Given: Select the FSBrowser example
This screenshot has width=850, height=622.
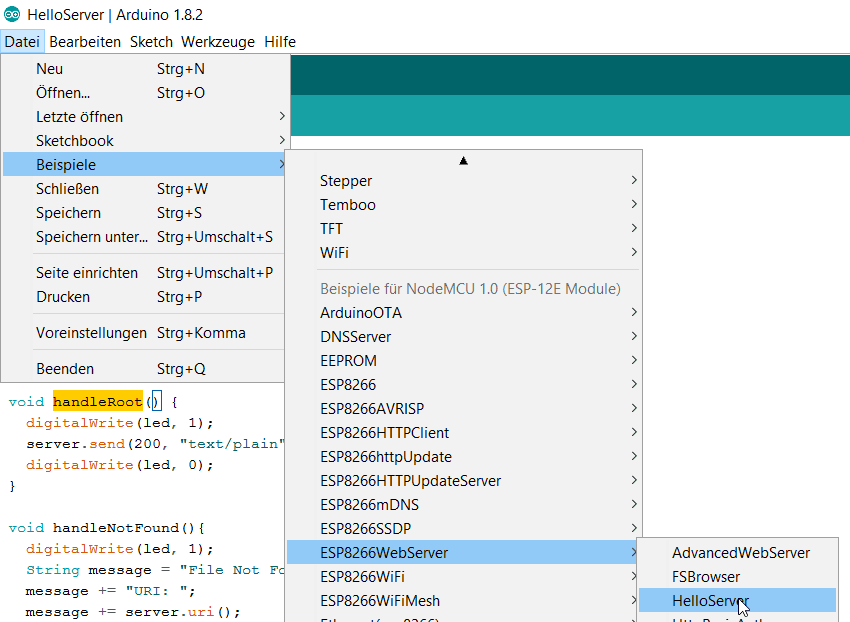Looking at the screenshot, I should (706, 577).
